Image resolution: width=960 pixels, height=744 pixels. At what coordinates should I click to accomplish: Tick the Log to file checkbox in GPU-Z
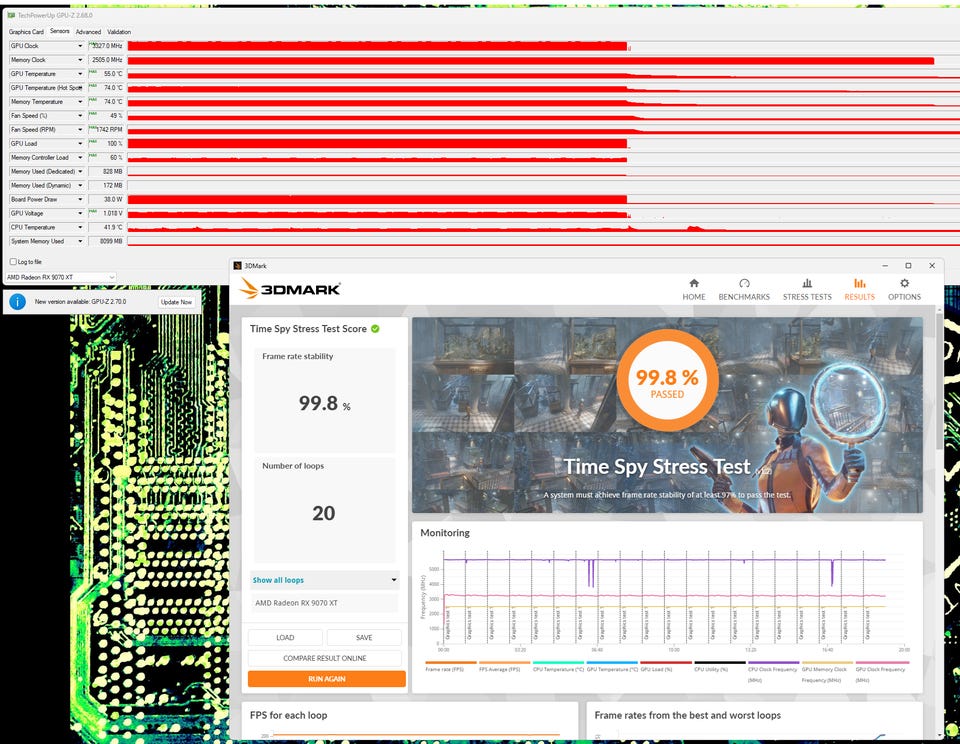pos(13,261)
